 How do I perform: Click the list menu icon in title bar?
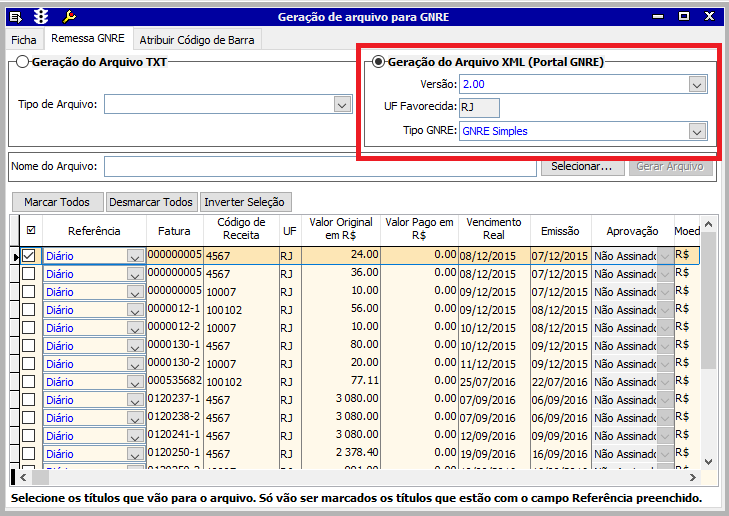point(16,16)
